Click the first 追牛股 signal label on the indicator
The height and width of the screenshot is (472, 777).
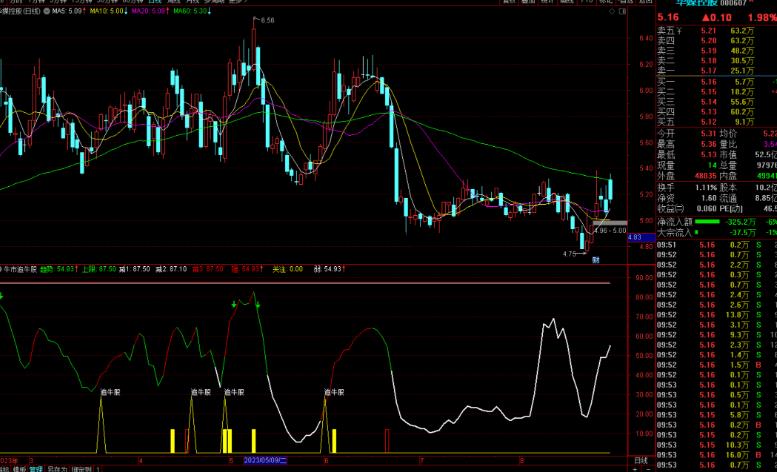click(110, 392)
